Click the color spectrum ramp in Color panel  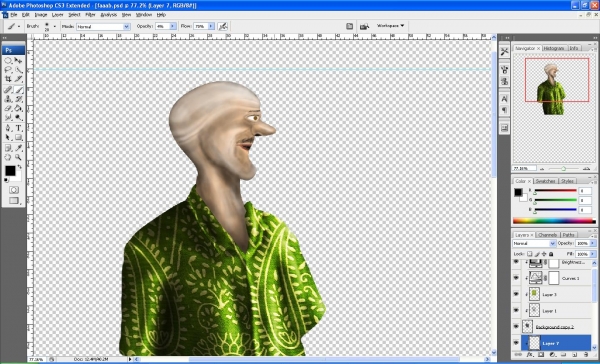tap(554, 221)
